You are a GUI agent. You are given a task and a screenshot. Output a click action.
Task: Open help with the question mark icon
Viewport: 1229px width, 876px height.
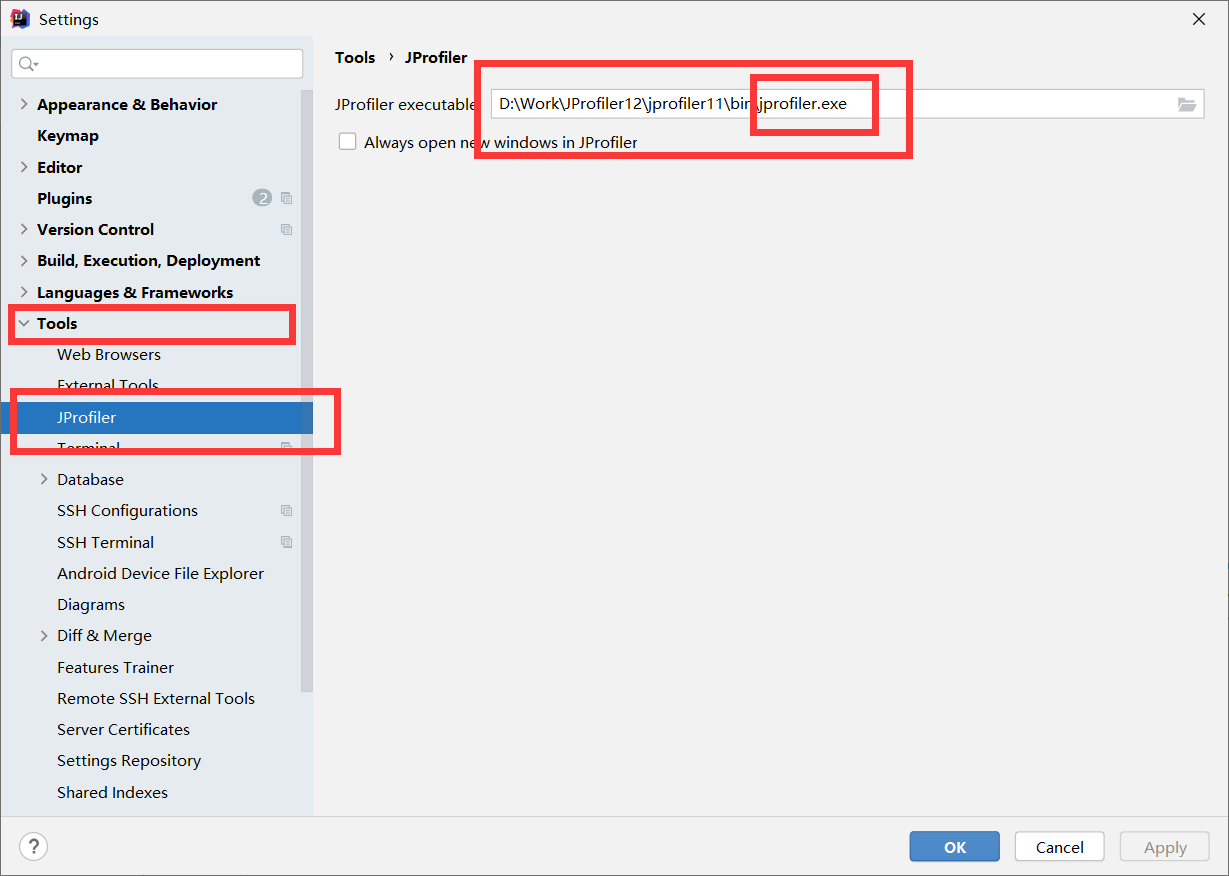33,847
